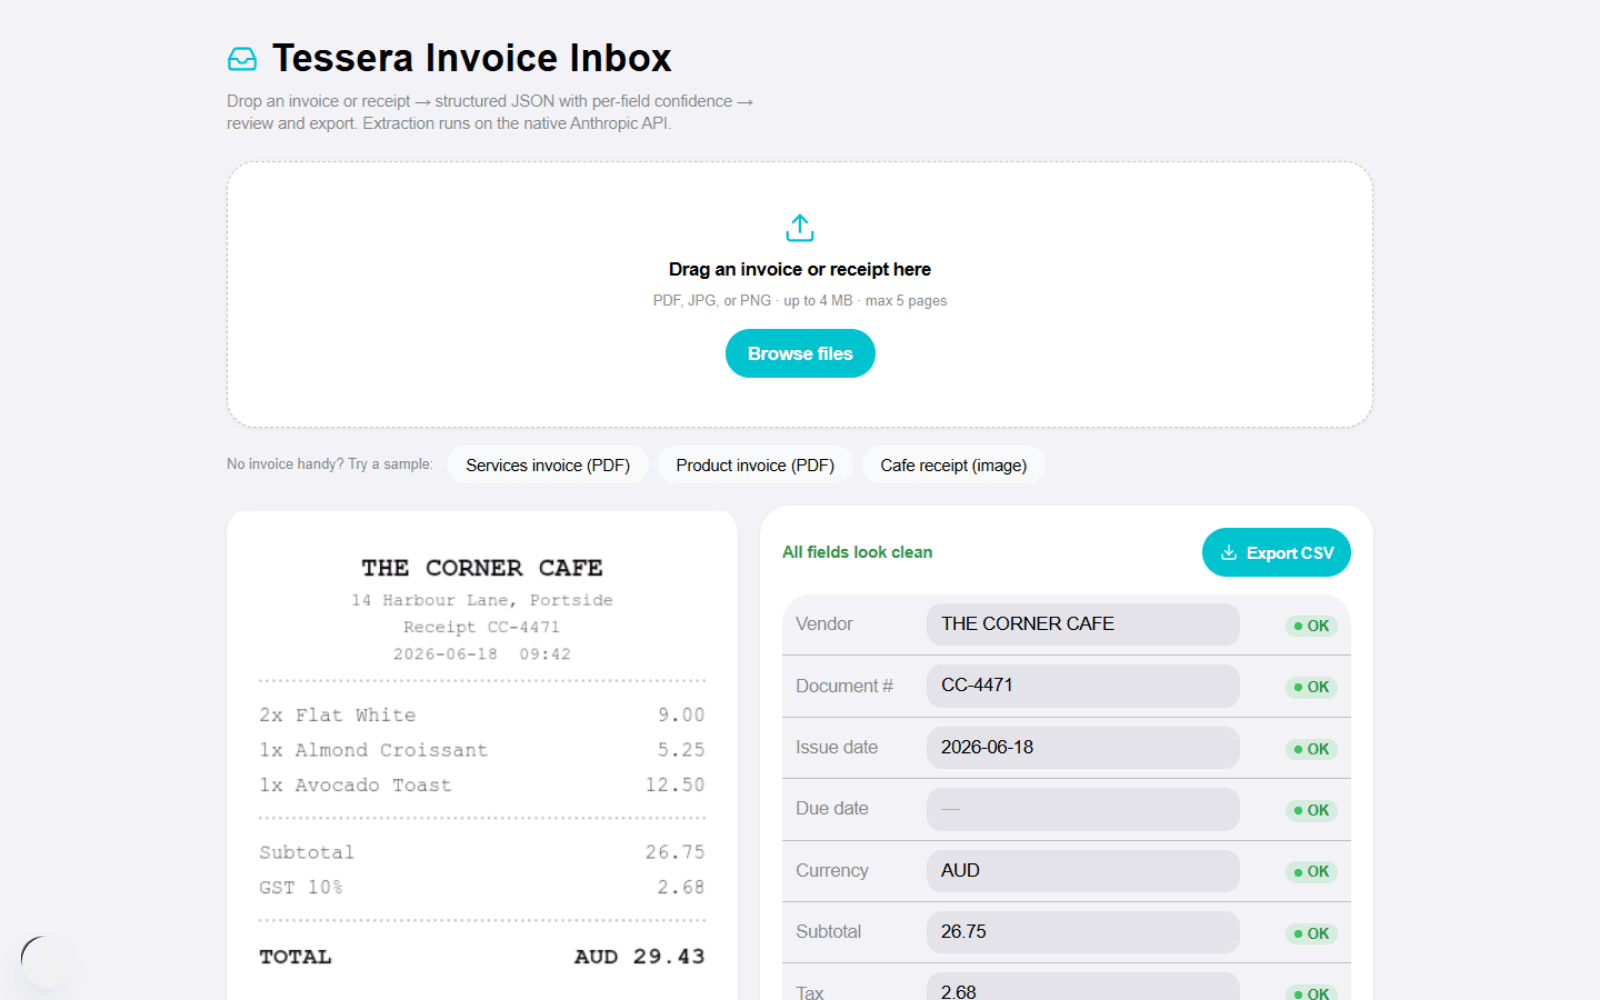The width and height of the screenshot is (1600, 1000).
Task: Click the Tessera inbox logo icon
Action: (242, 59)
